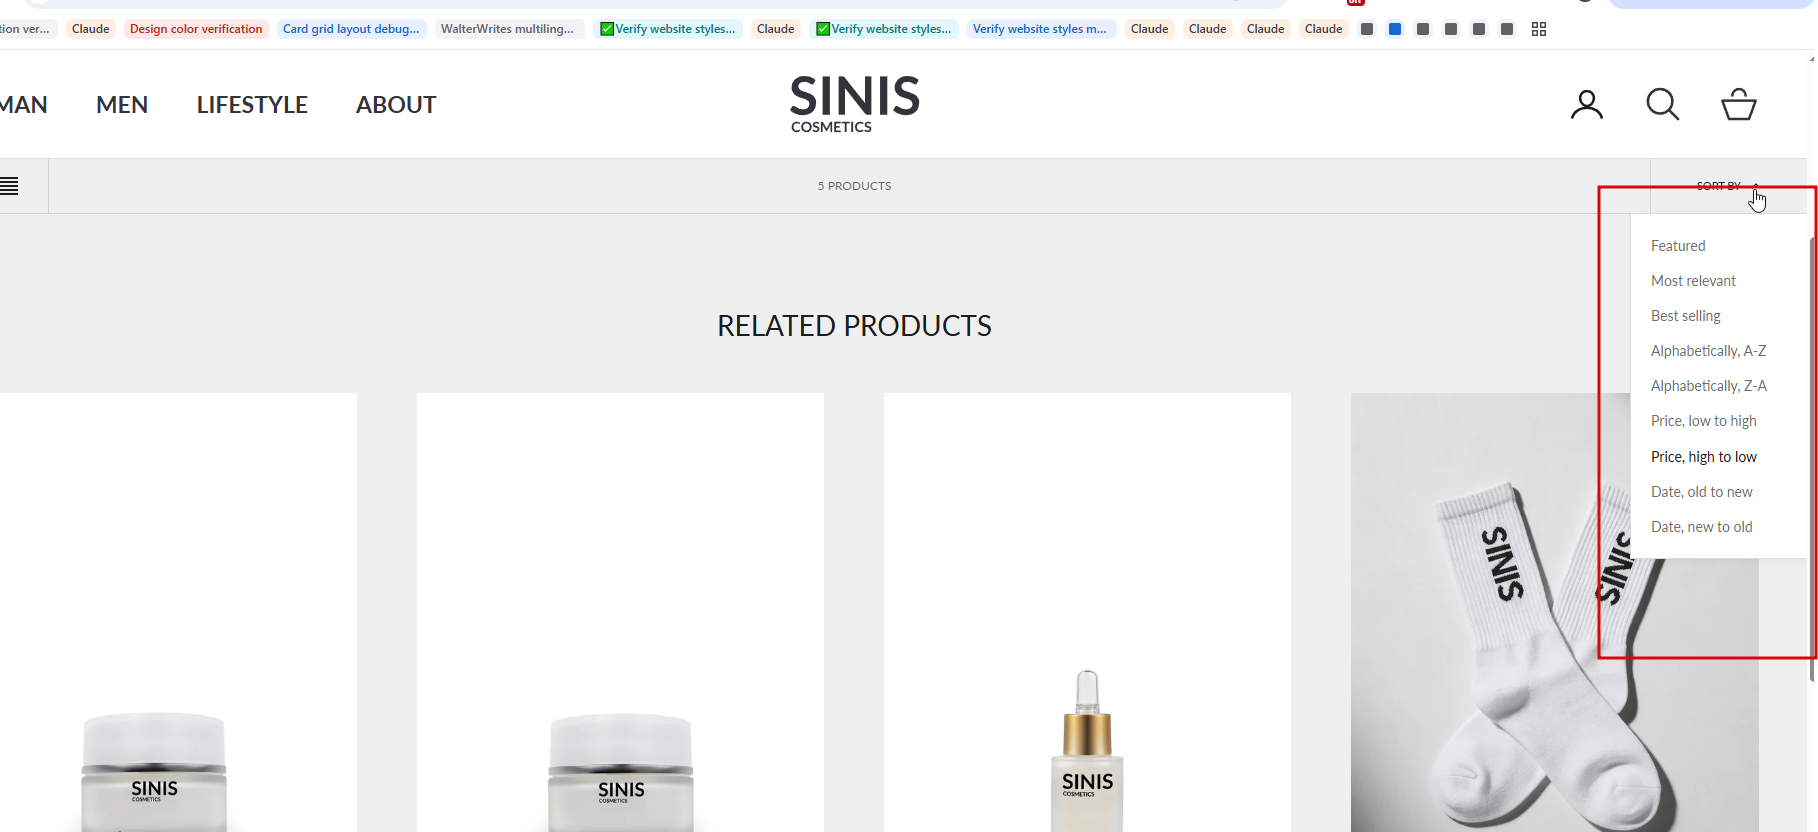The image size is (1818, 832).
Task: Sort by Featured
Action: click(x=1678, y=246)
